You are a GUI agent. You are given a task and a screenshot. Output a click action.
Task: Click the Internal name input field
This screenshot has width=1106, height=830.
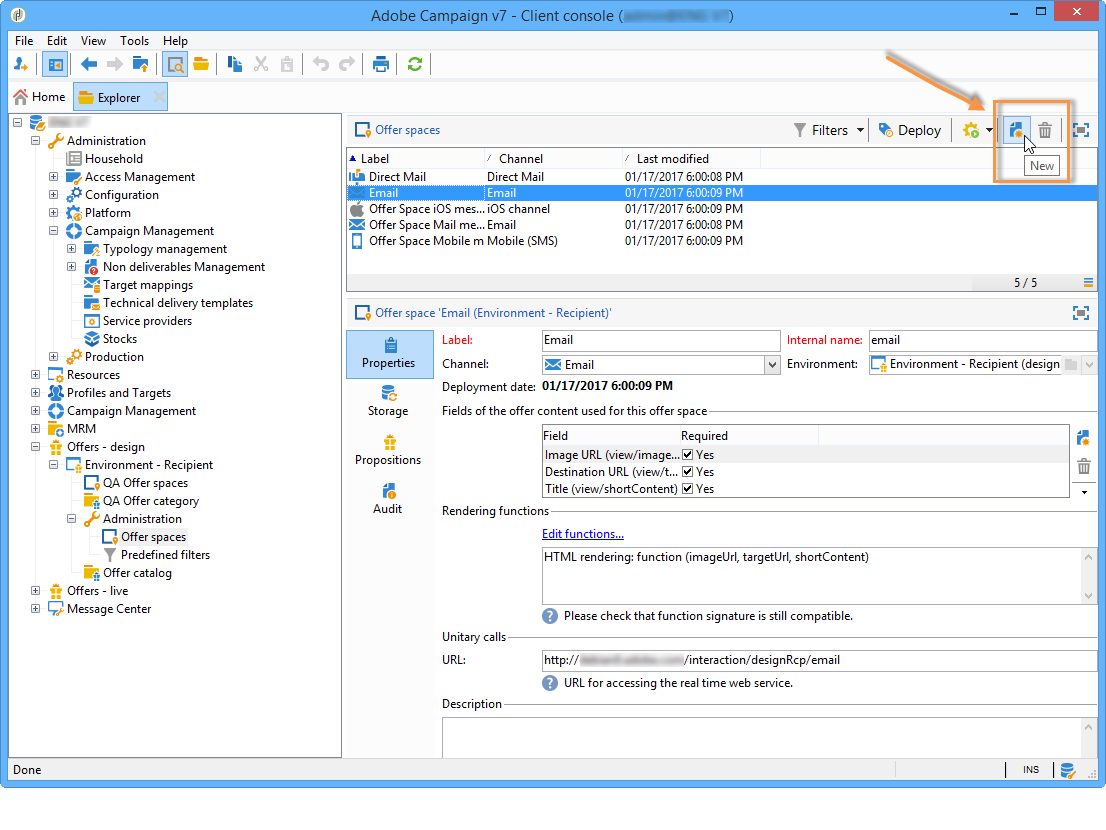click(x=983, y=341)
